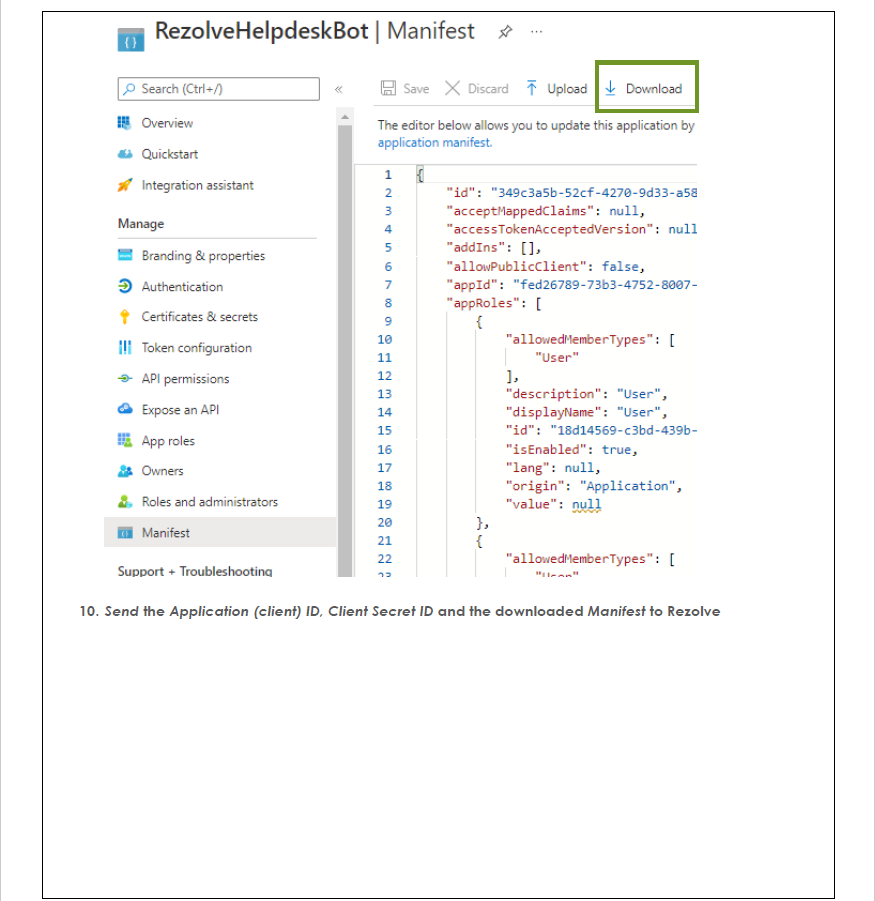Click the "acceptMappedClaims" line in editor
This screenshot has width=875, height=901.
click(x=546, y=211)
